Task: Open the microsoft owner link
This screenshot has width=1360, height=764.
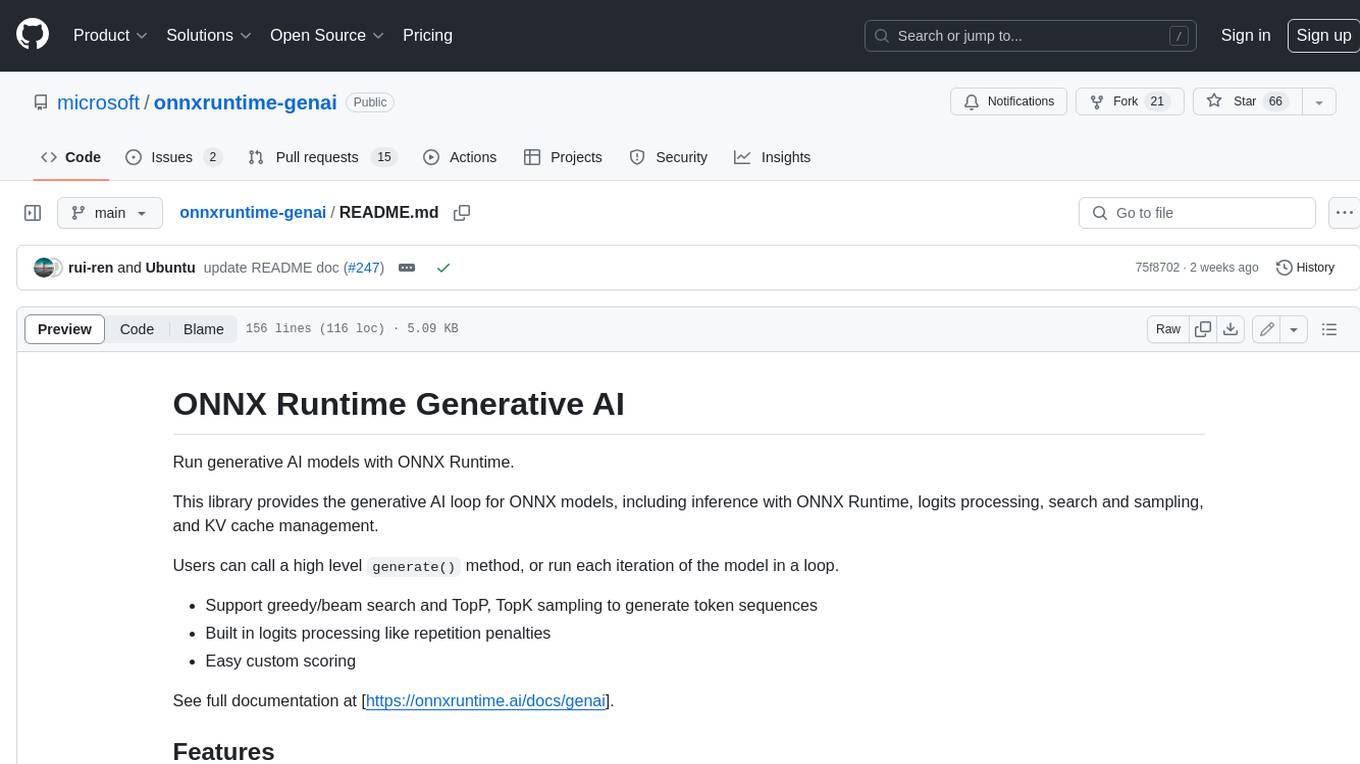Action: [98, 102]
